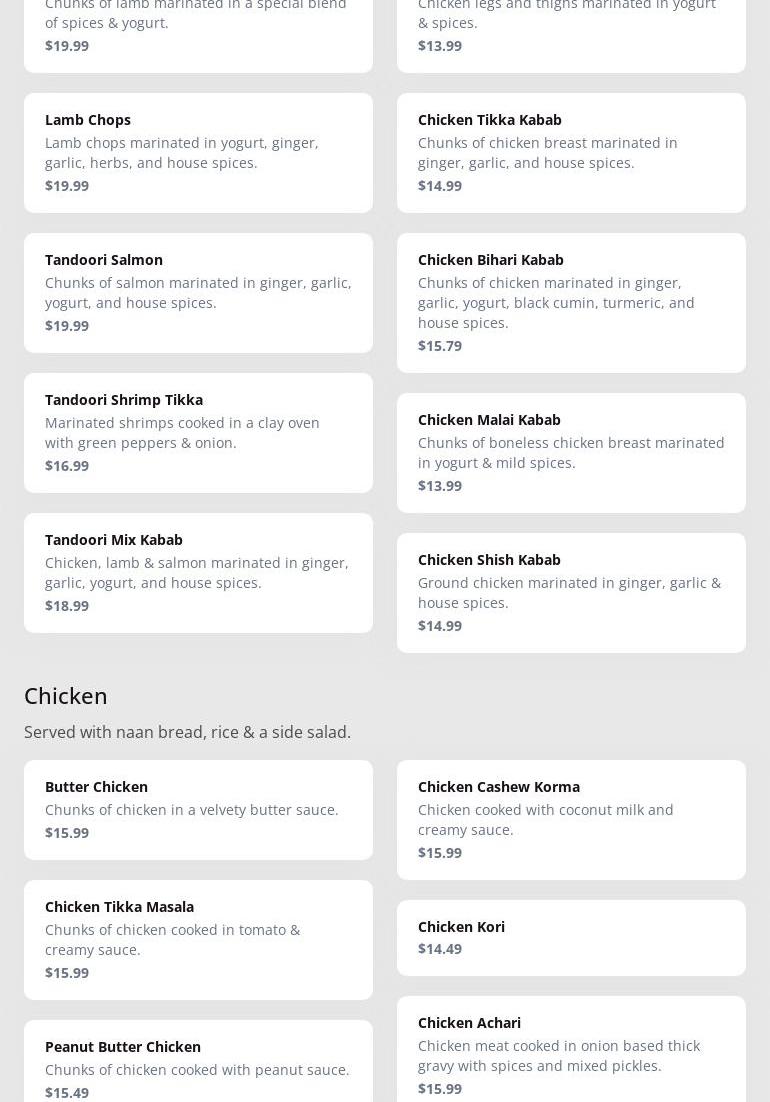Open the Chicken Shish Kabab item
Screen dimensions: 770x1102
click(571, 592)
